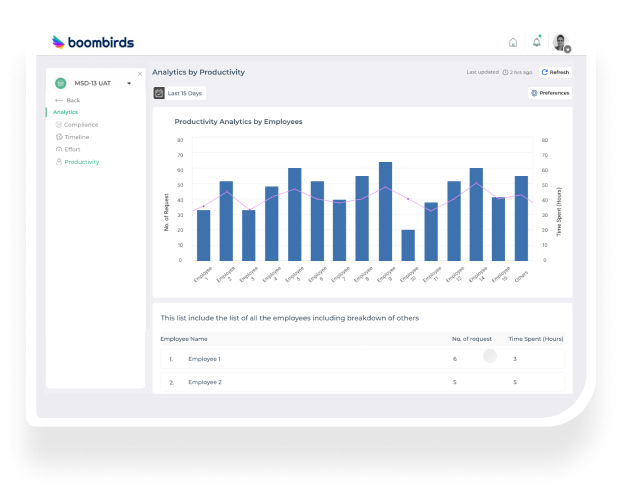
Task: Select Productivity in the sidebar menu
Action: click(81, 161)
